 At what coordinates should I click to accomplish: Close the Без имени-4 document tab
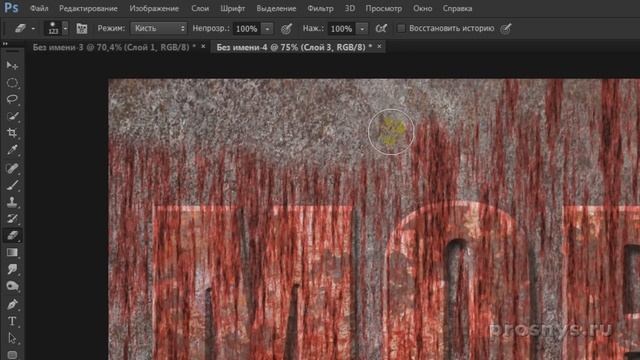379,47
